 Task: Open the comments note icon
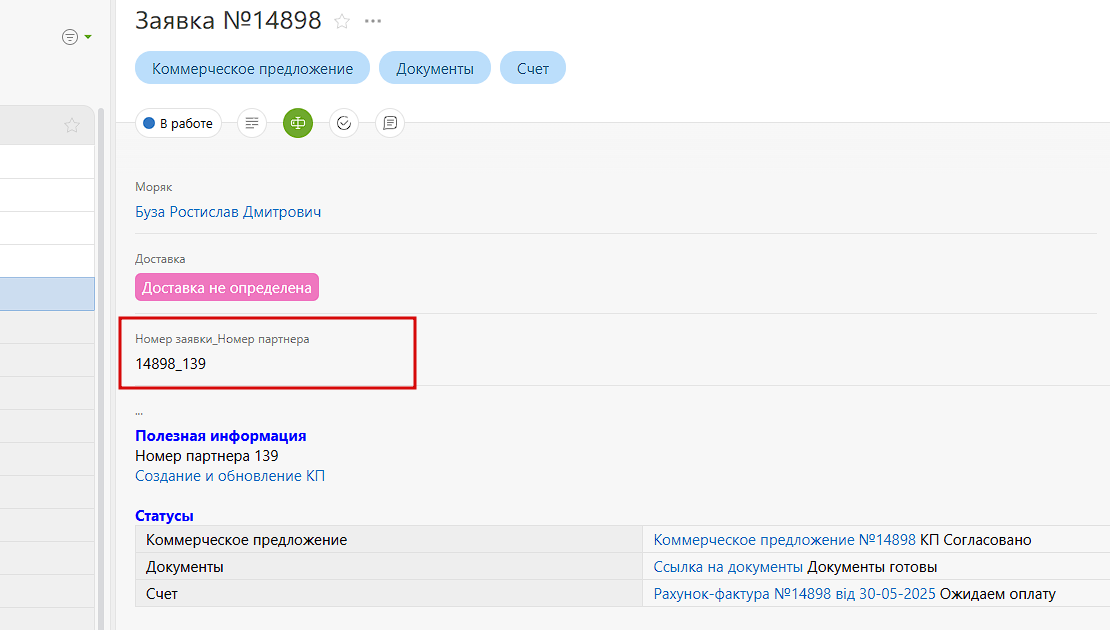point(390,123)
